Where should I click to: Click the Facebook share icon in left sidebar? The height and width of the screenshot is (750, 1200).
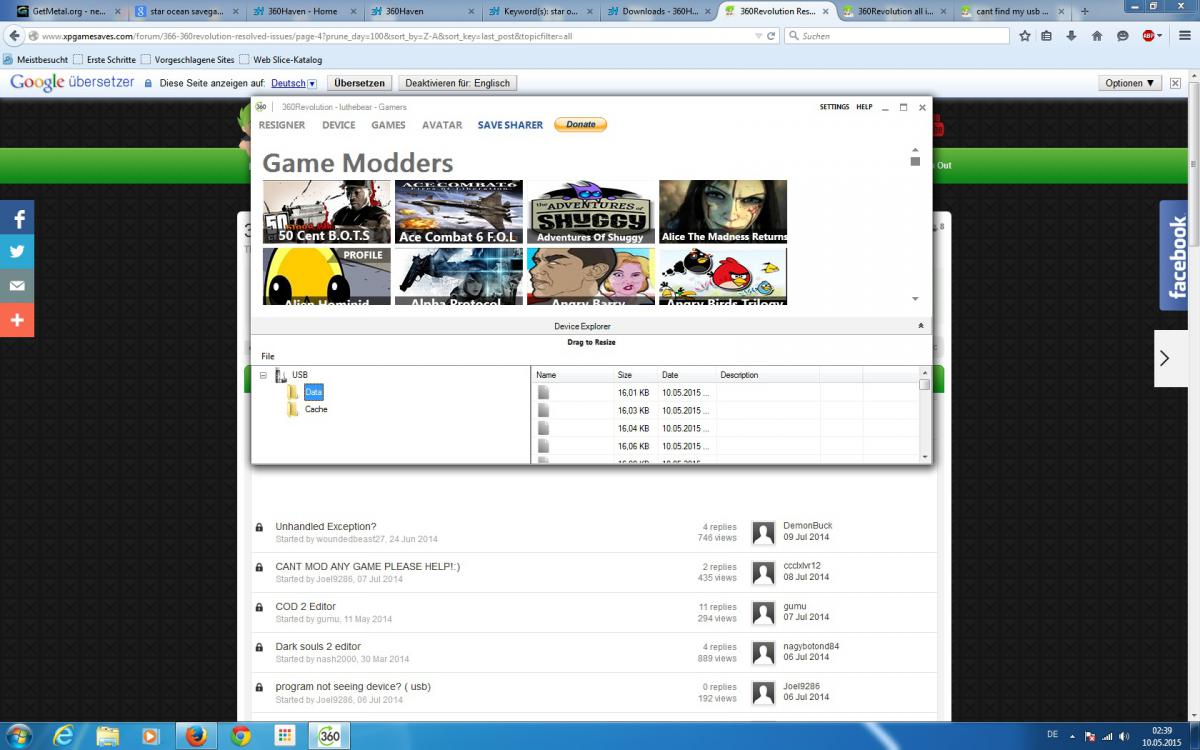pos(17,217)
